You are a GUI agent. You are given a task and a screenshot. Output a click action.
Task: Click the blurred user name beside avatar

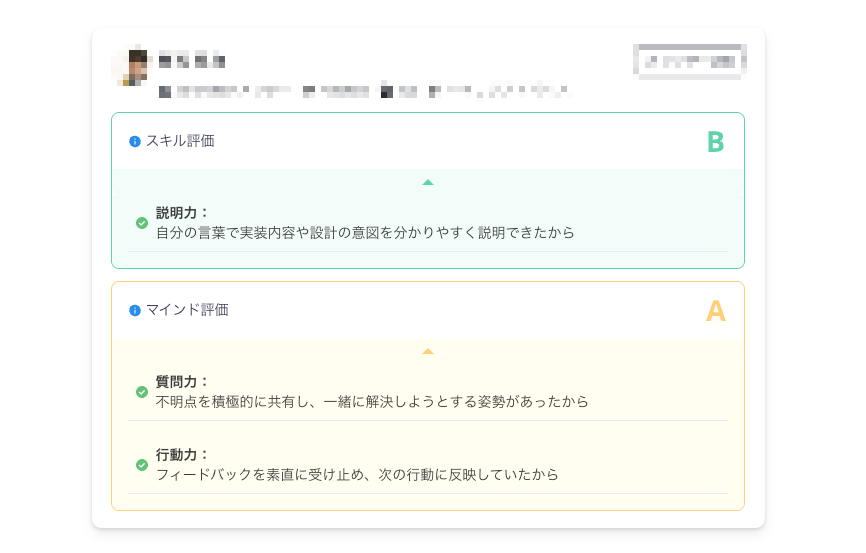coord(192,61)
